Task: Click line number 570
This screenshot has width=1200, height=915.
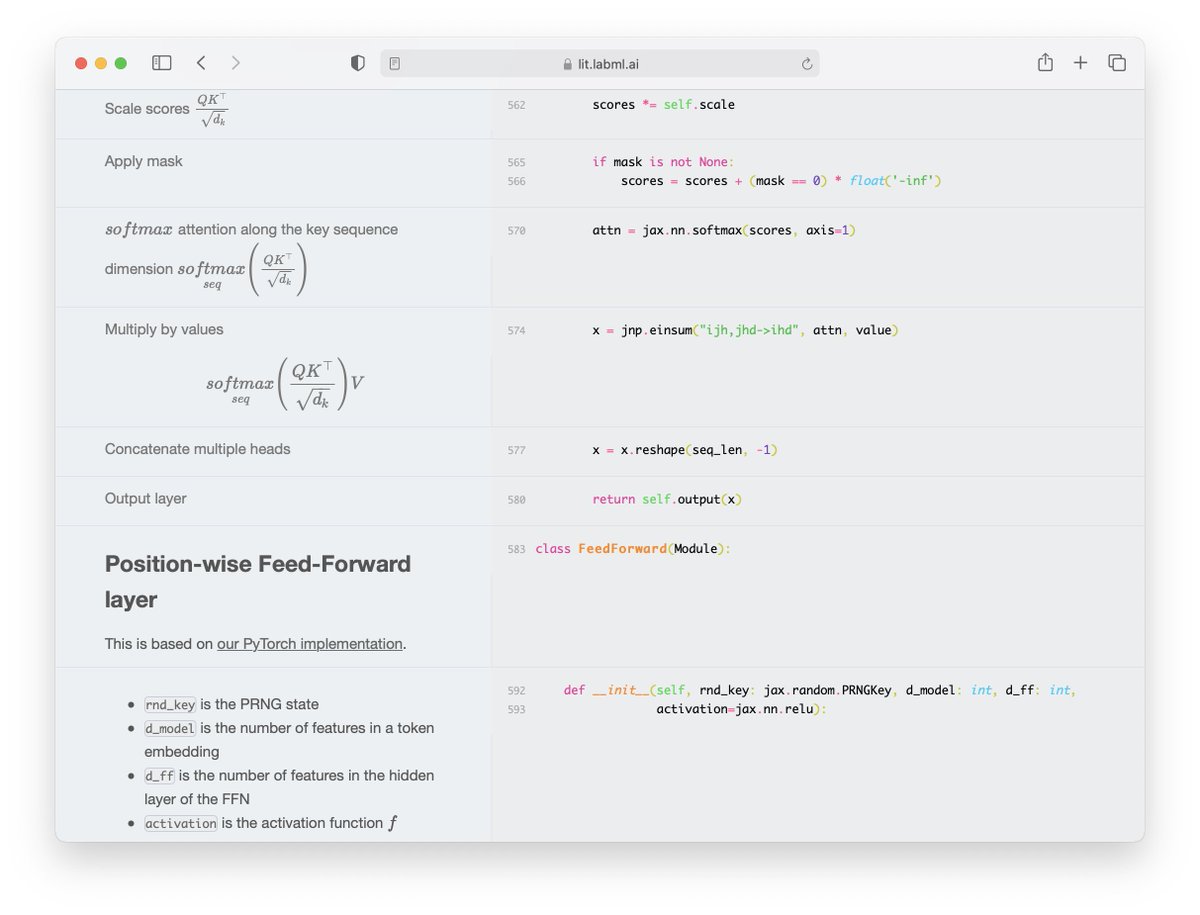Action: click(516, 231)
